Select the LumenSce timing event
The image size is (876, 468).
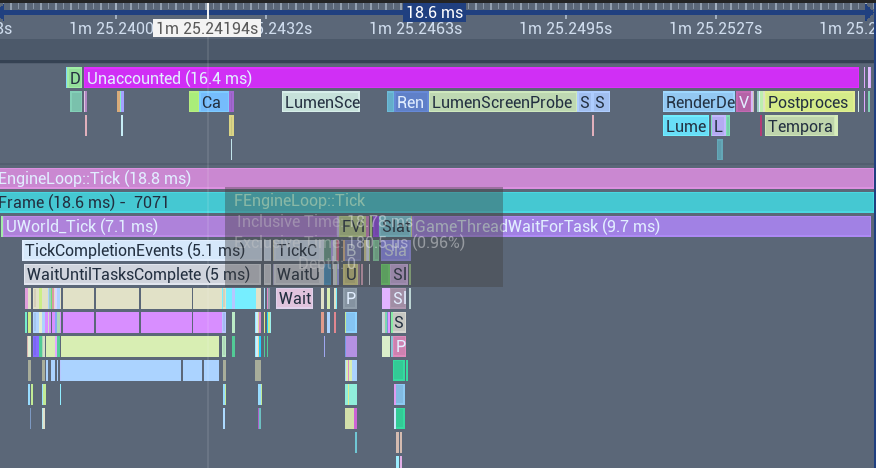[x=321, y=102]
